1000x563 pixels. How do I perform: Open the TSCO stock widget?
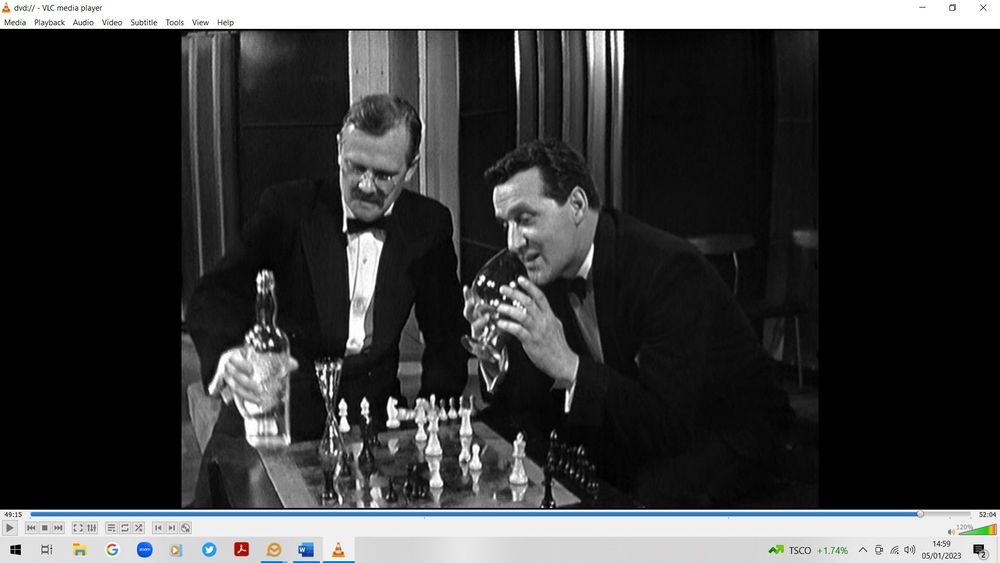click(808, 550)
